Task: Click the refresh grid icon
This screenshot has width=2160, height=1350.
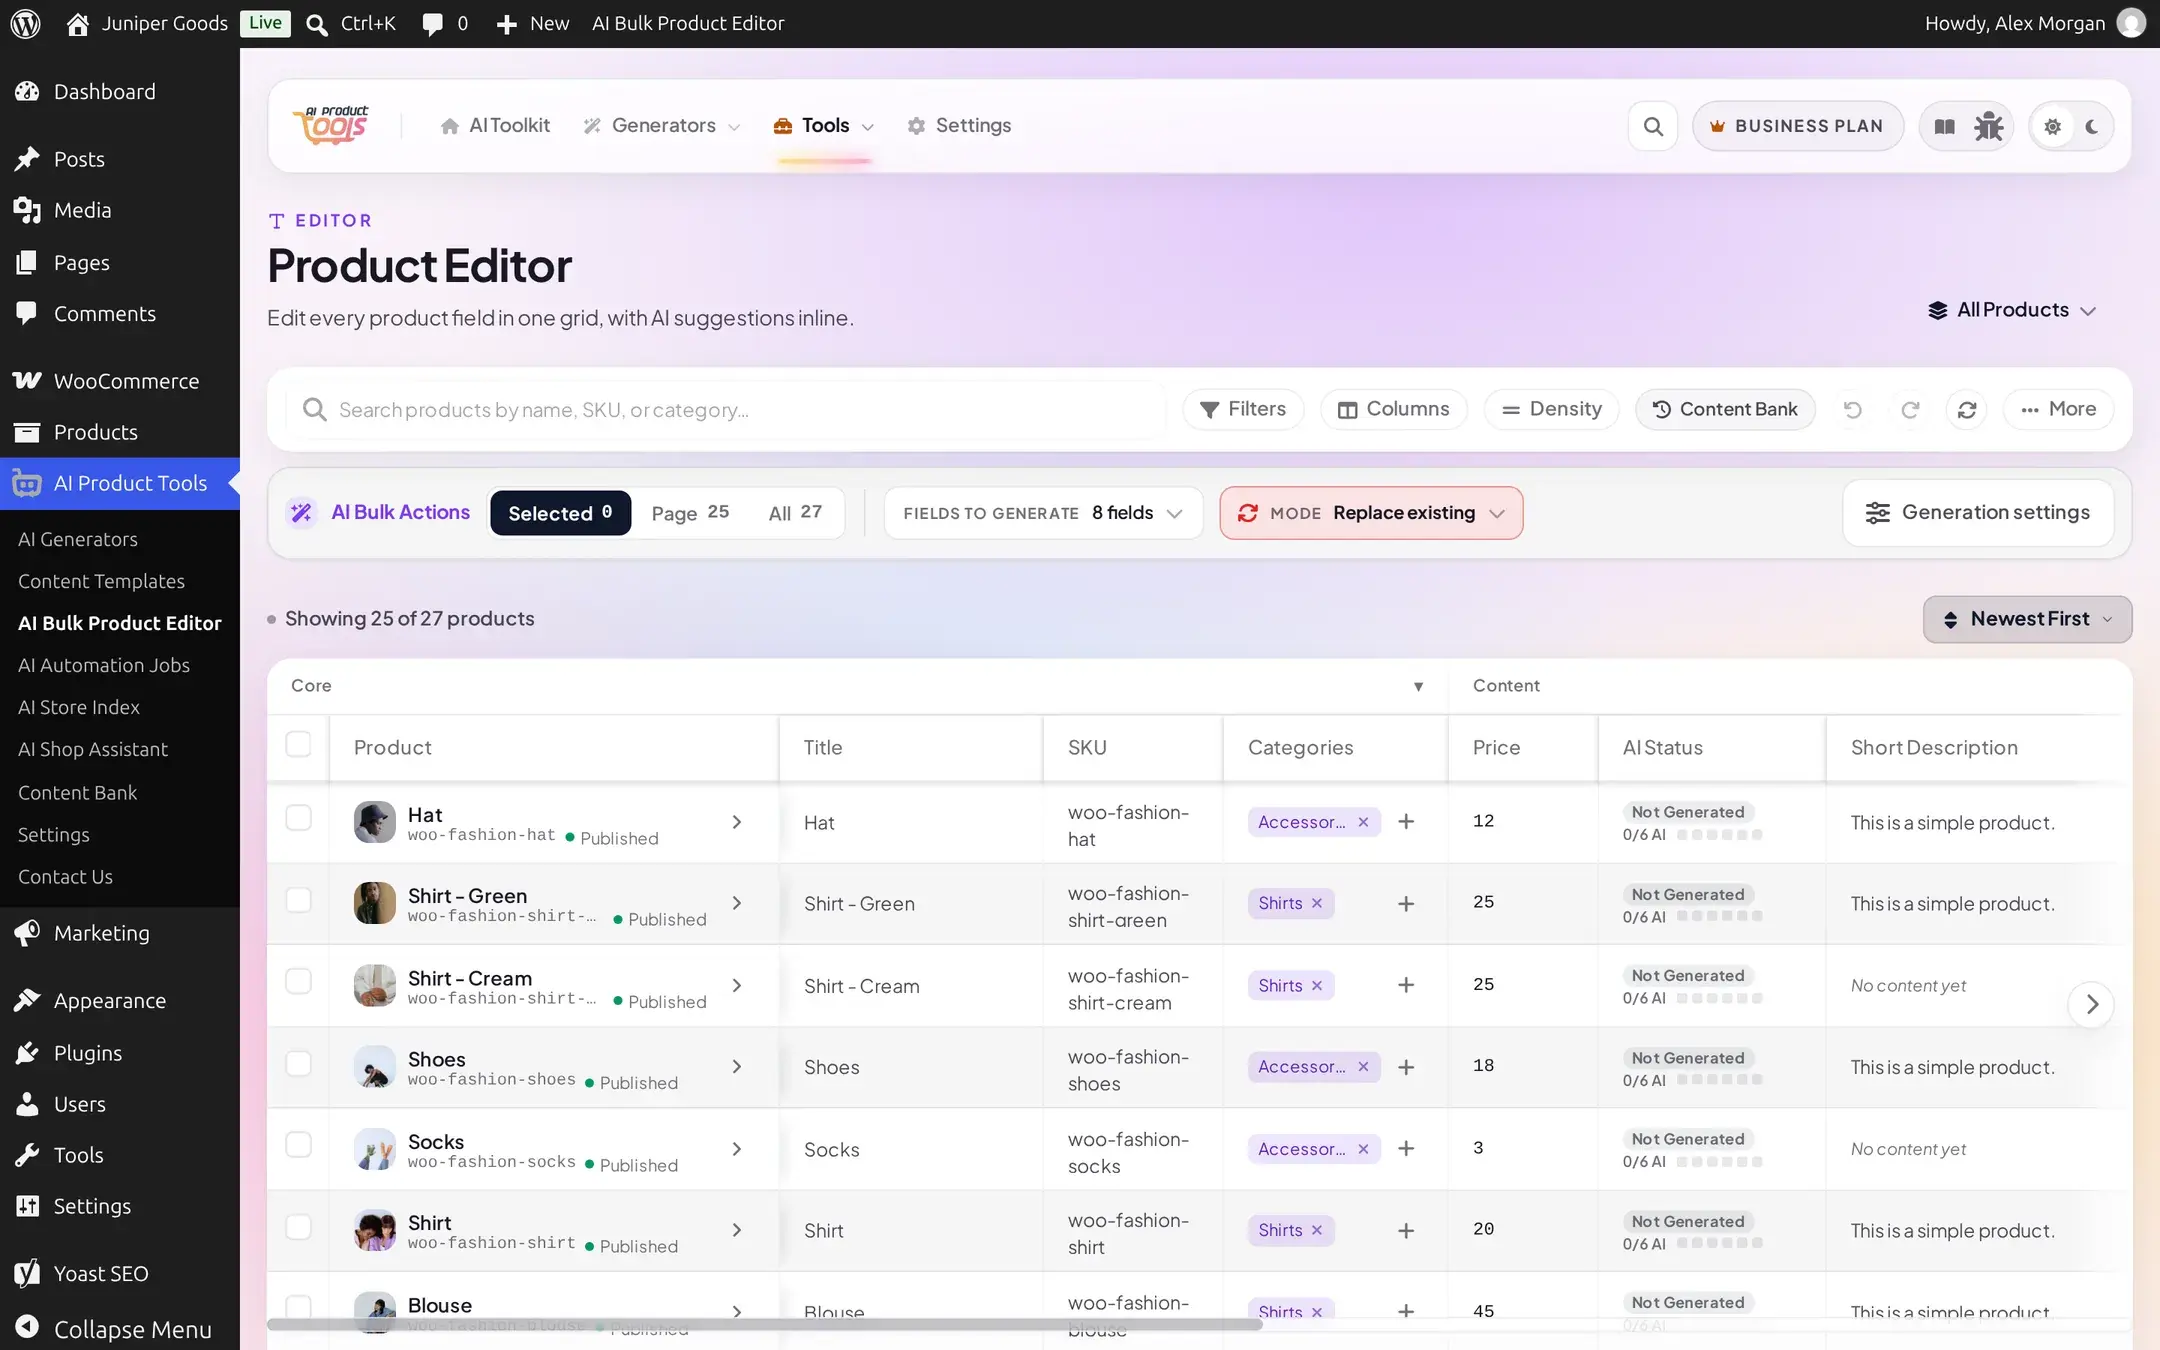Action: pyautogui.click(x=1967, y=410)
